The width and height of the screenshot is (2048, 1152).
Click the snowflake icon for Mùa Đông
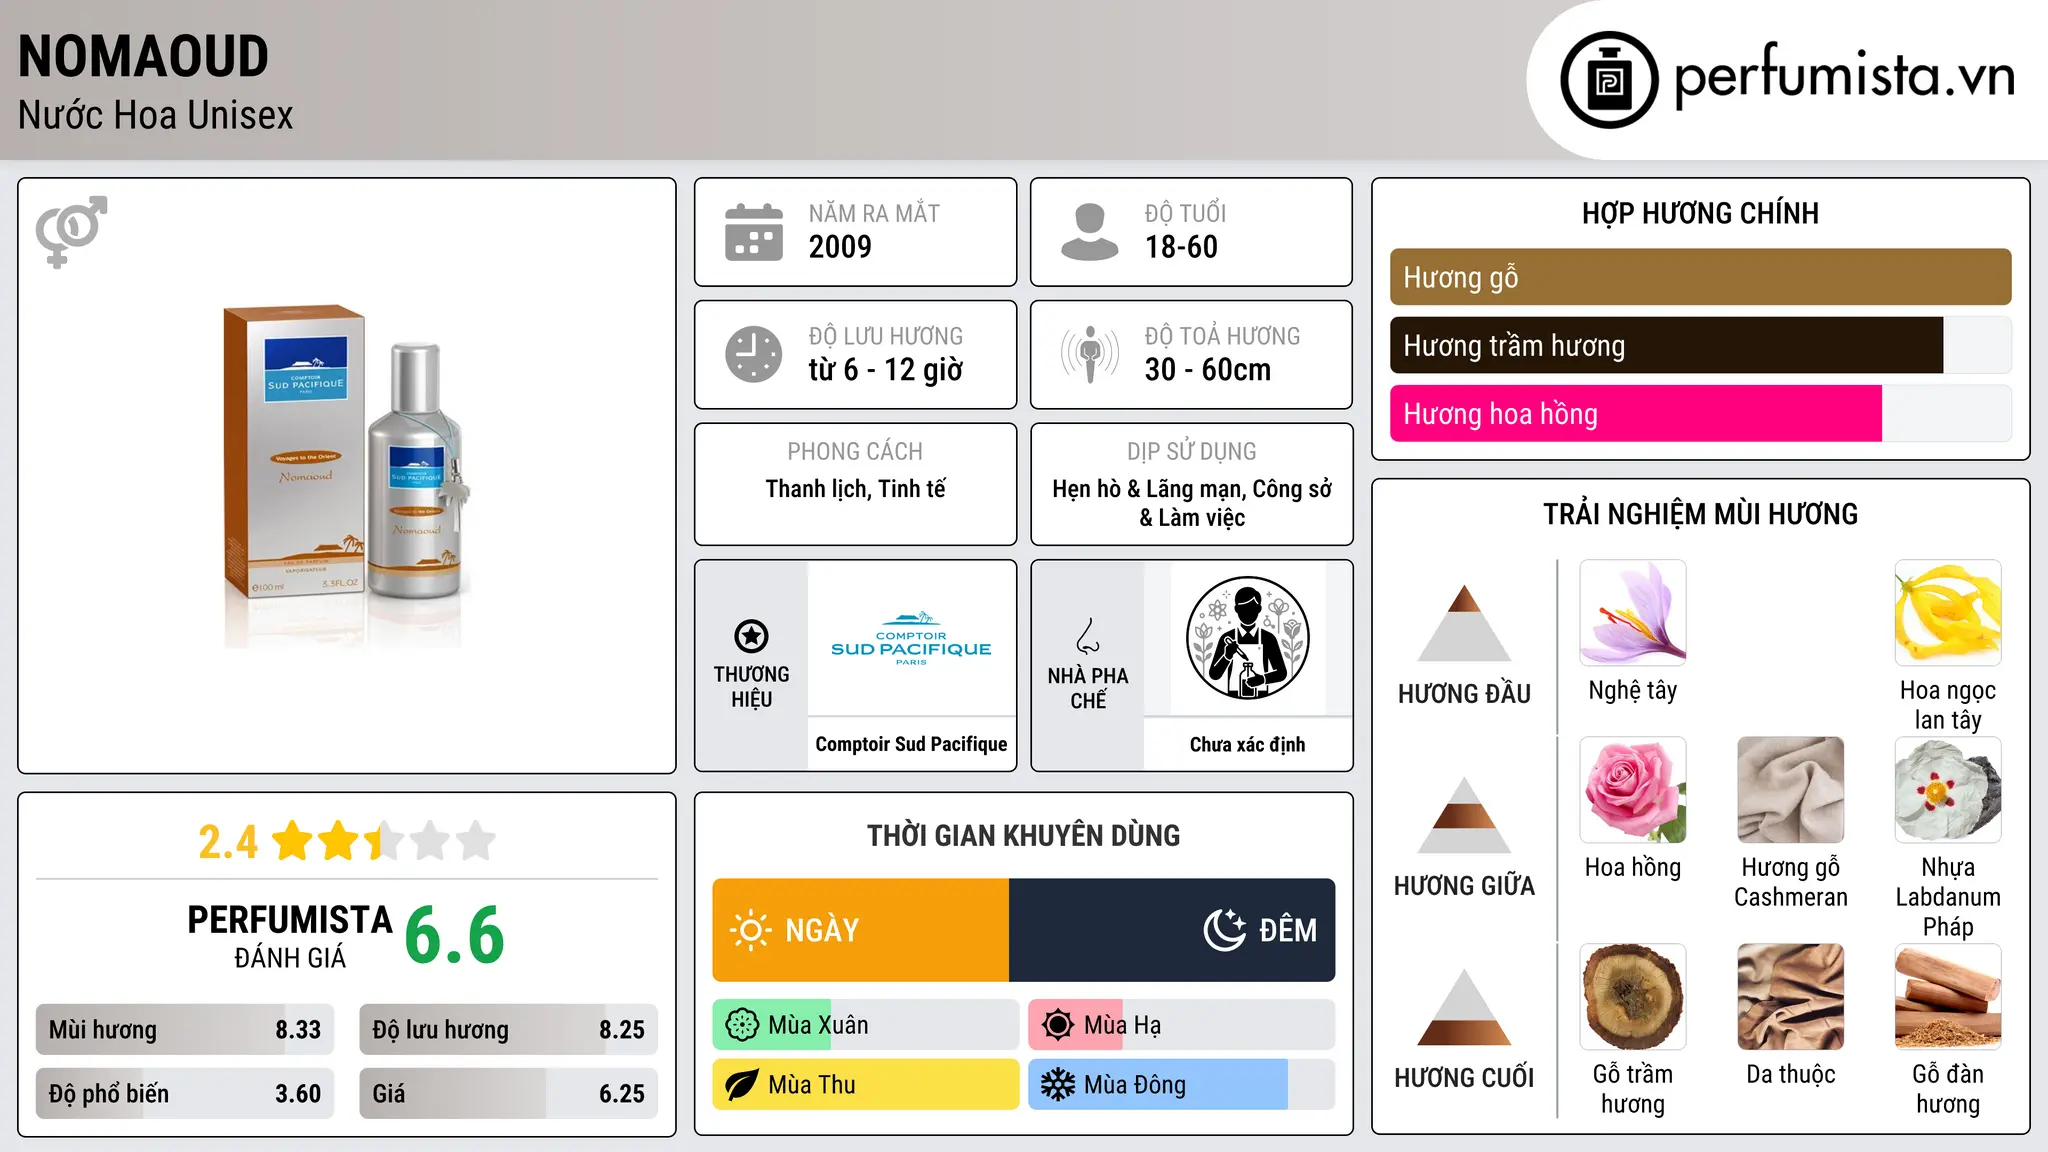(x=1058, y=1085)
